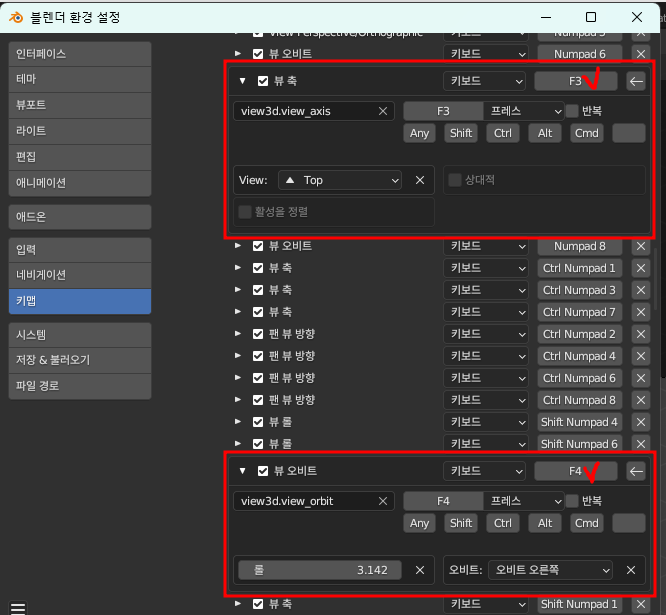Reset the 오비트 오른쪽 property with X
The image size is (666, 615).
click(x=631, y=570)
